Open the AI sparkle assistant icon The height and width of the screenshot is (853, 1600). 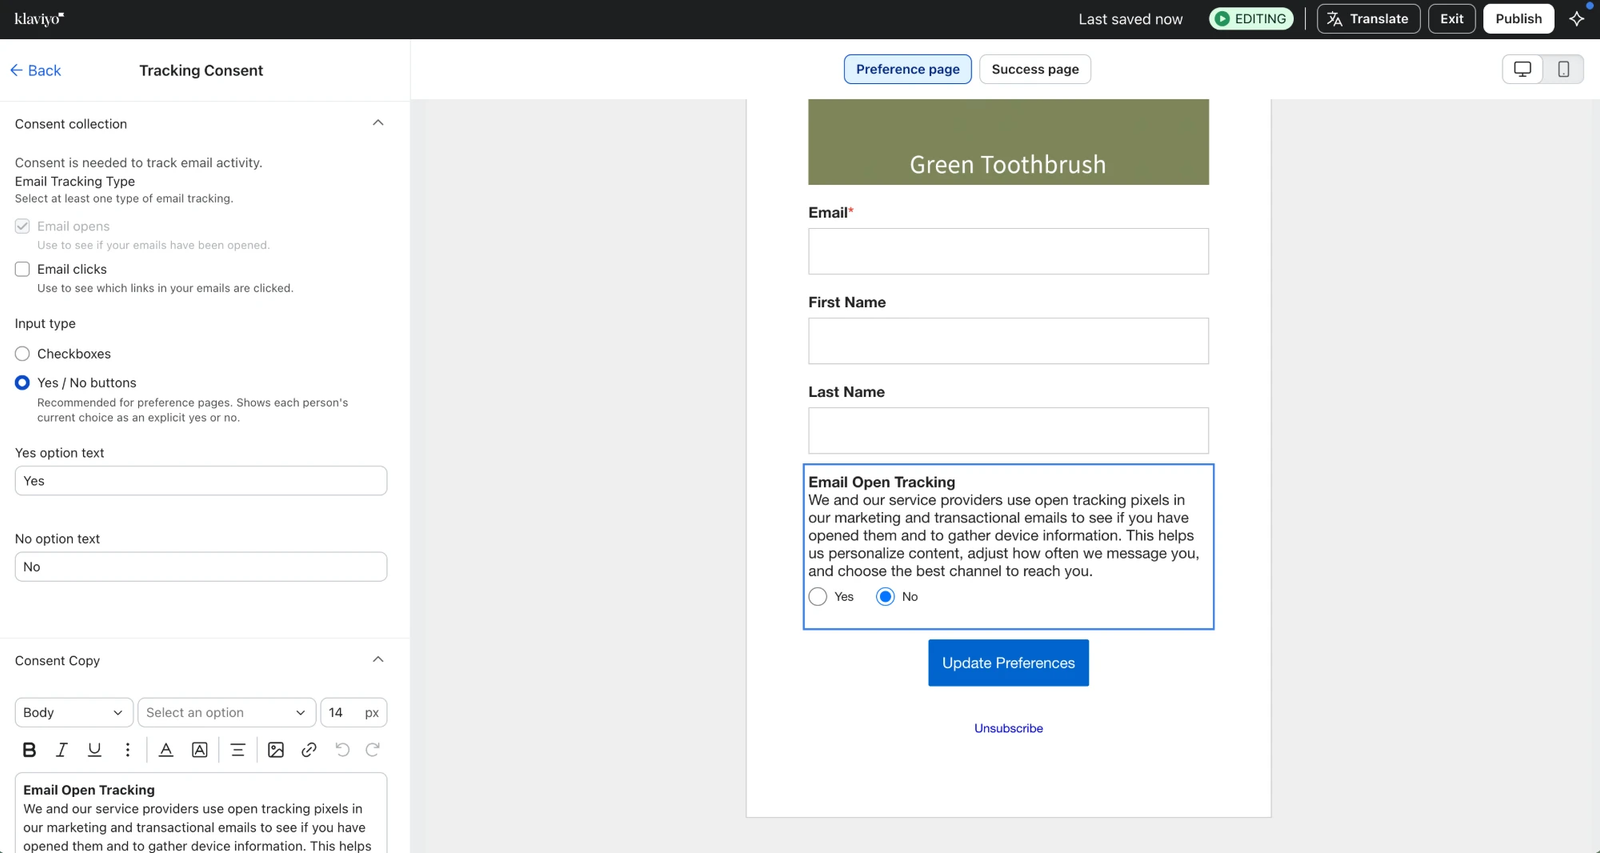(1577, 19)
